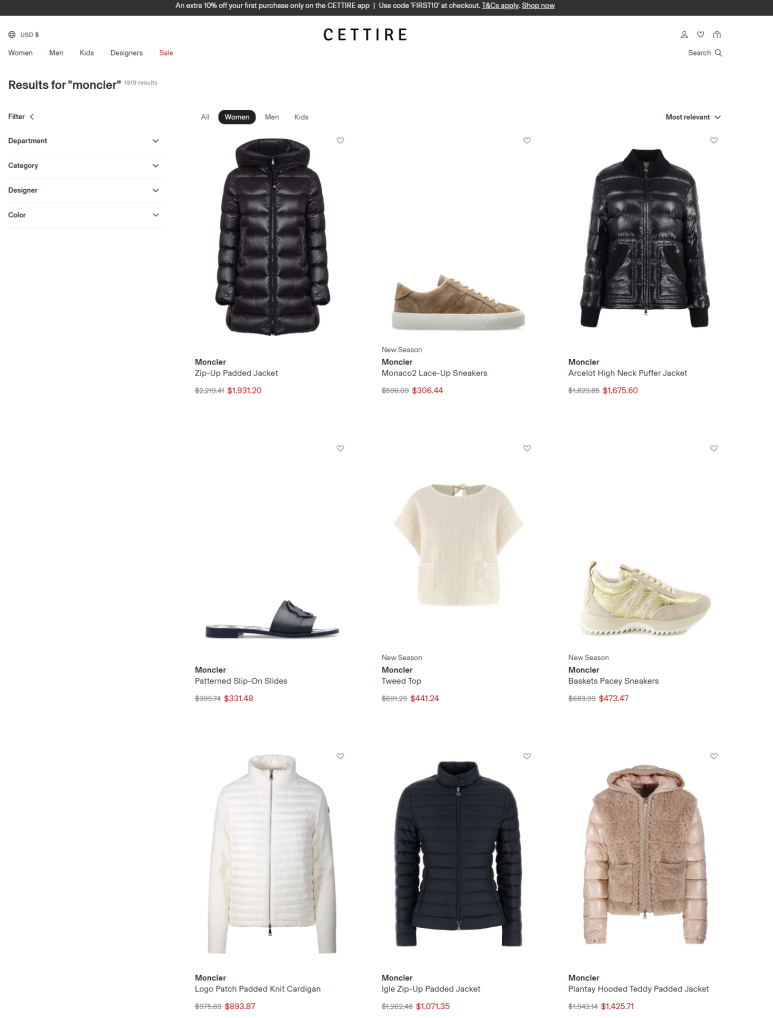Favorite the Monaco2 Lace-Up Sneakers heart
Screen dimensions: 773x1018
pos(527,140)
